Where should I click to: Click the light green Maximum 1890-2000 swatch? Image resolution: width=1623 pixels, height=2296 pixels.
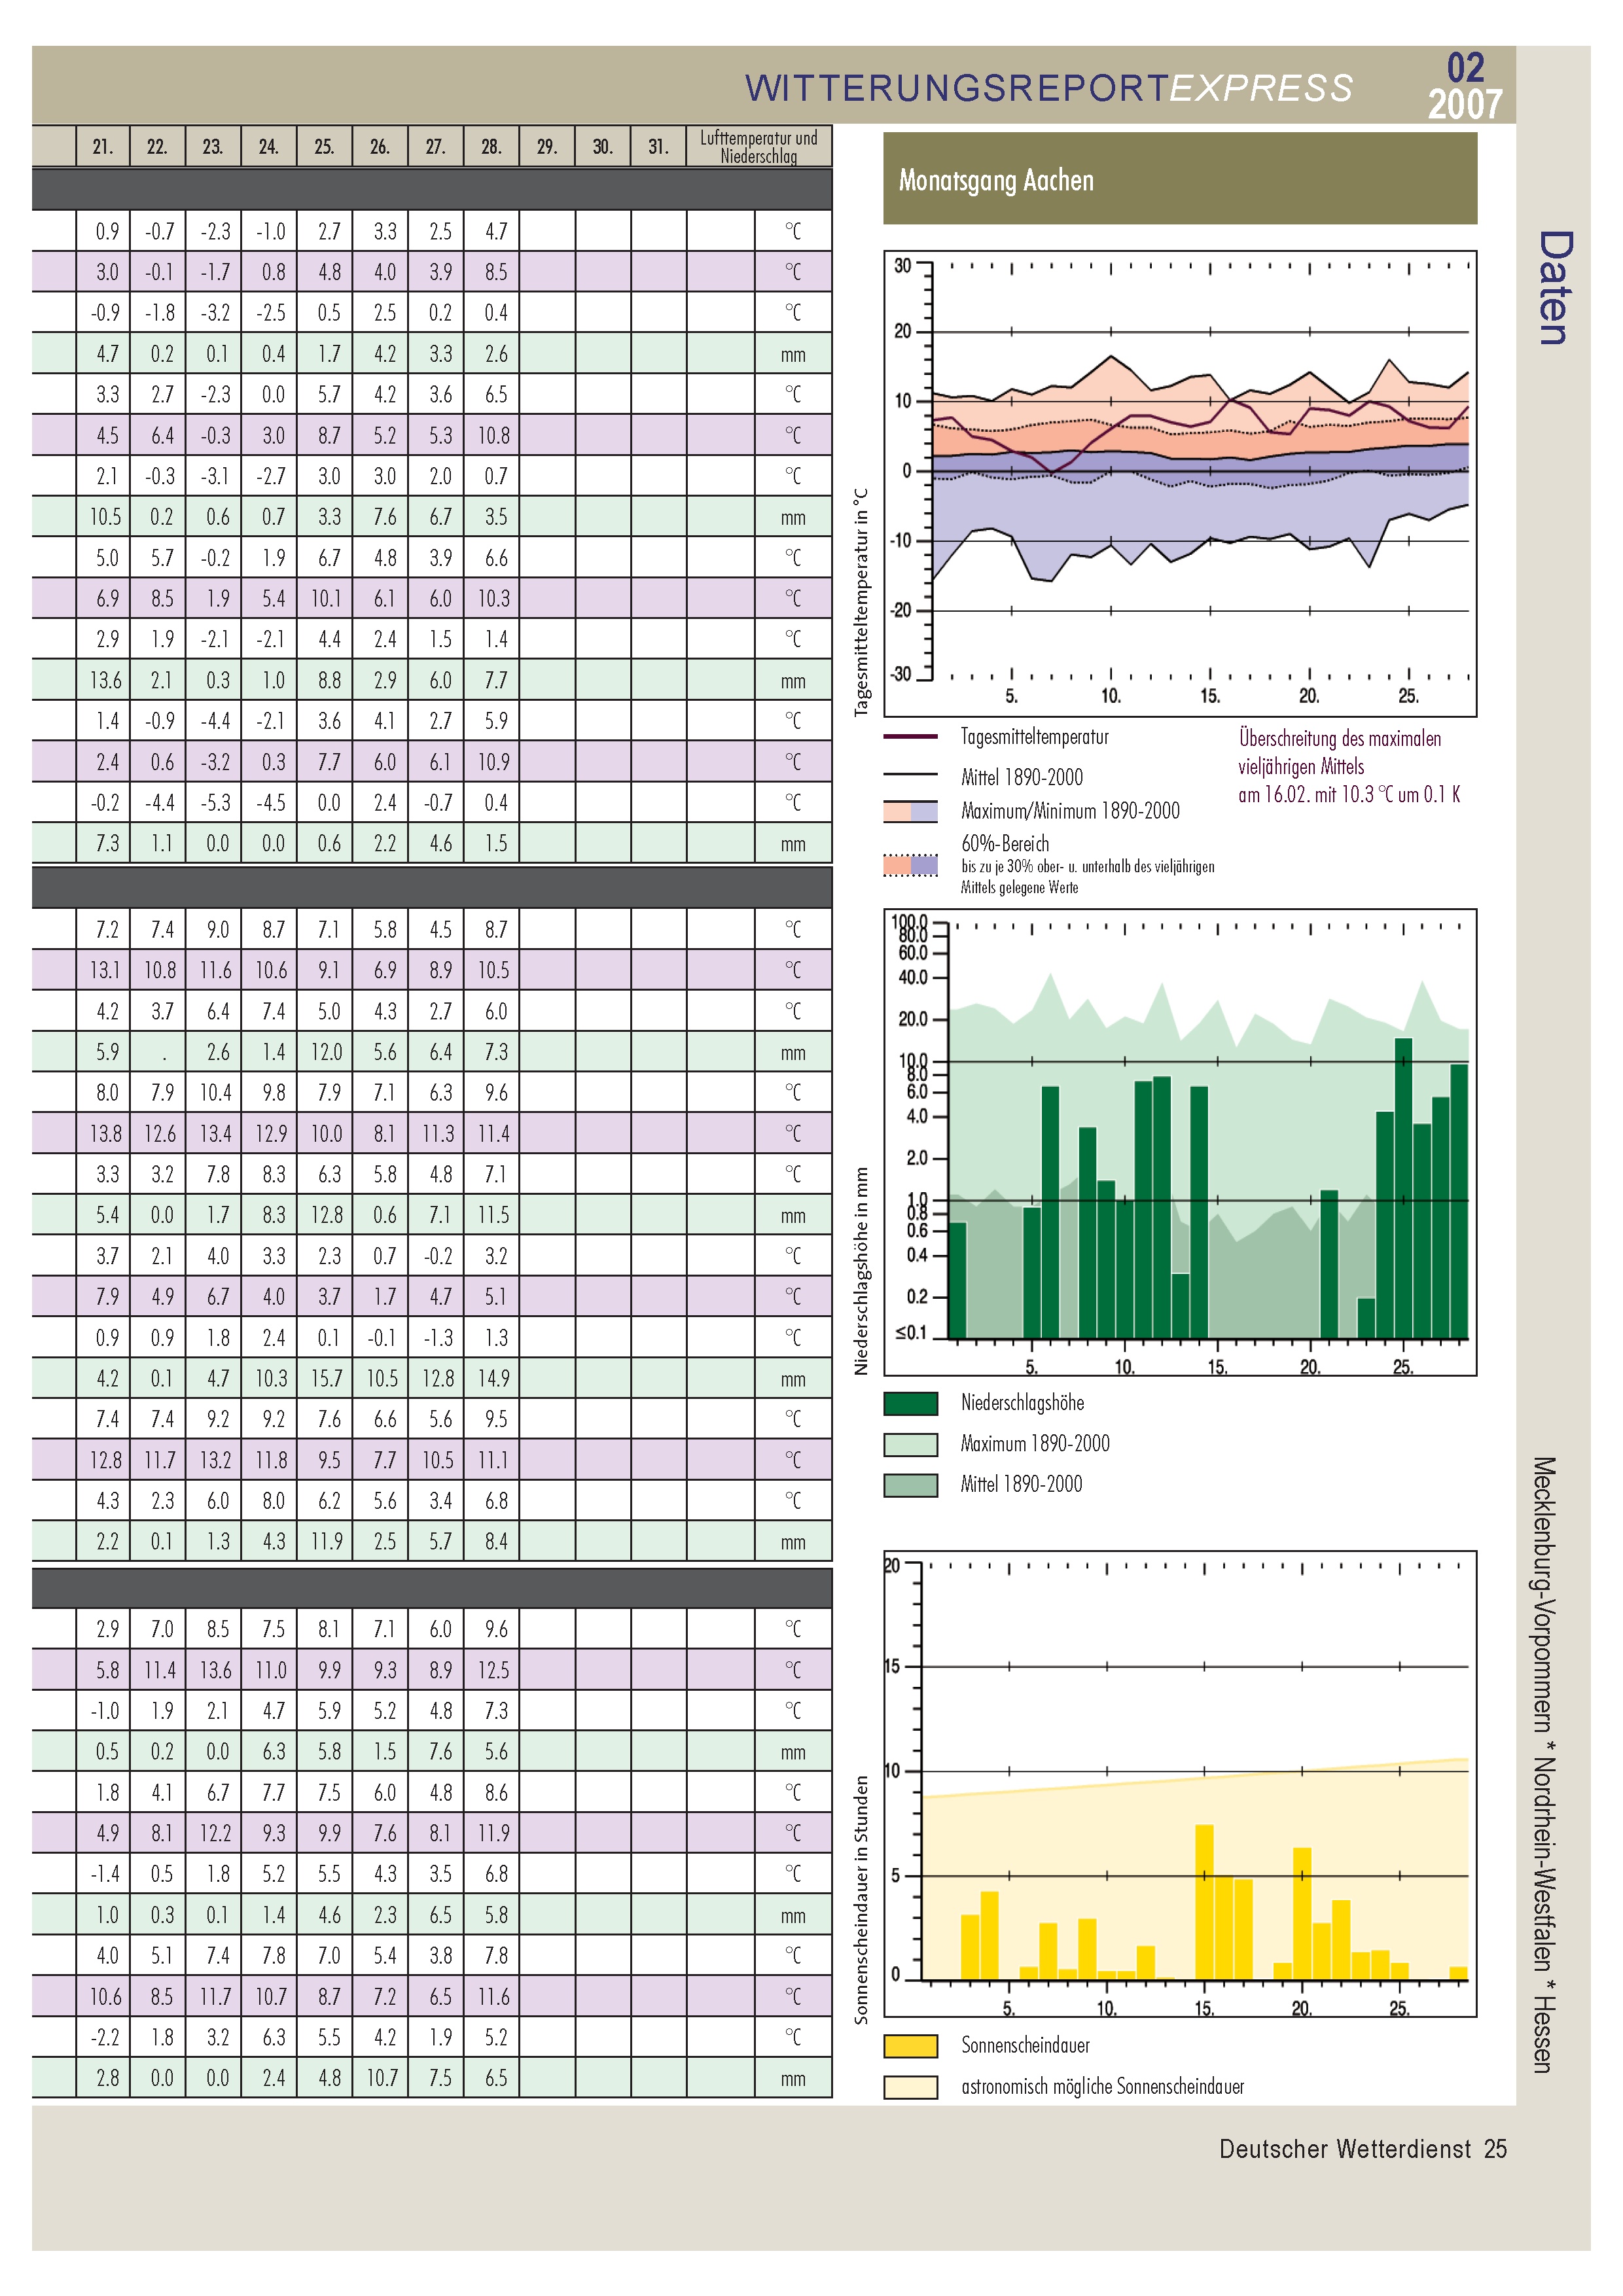click(x=910, y=1444)
